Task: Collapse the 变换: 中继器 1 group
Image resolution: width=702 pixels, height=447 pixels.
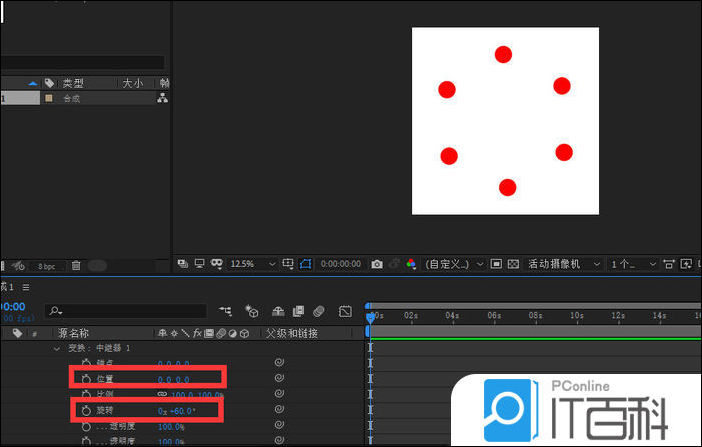Action: pos(57,349)
